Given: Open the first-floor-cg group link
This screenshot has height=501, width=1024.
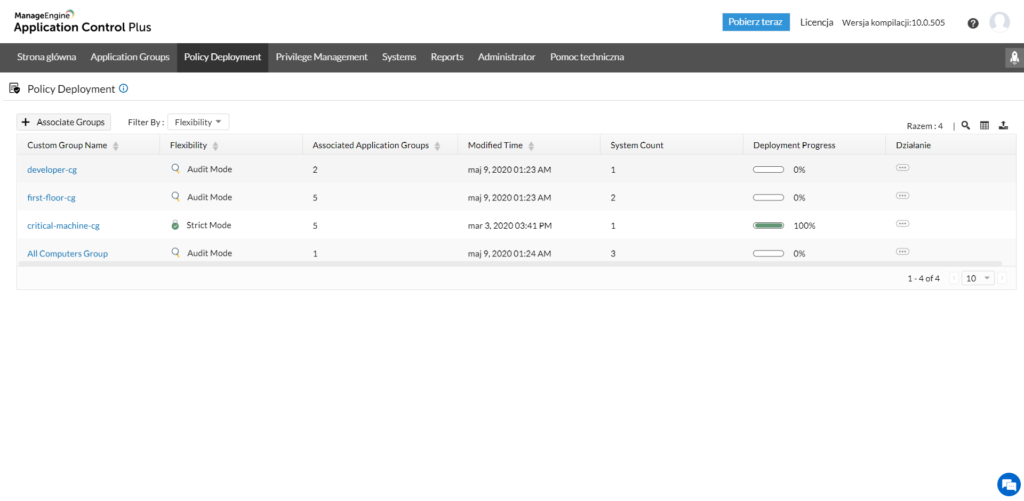Looking at the screenshot, I should pos(51,198).
